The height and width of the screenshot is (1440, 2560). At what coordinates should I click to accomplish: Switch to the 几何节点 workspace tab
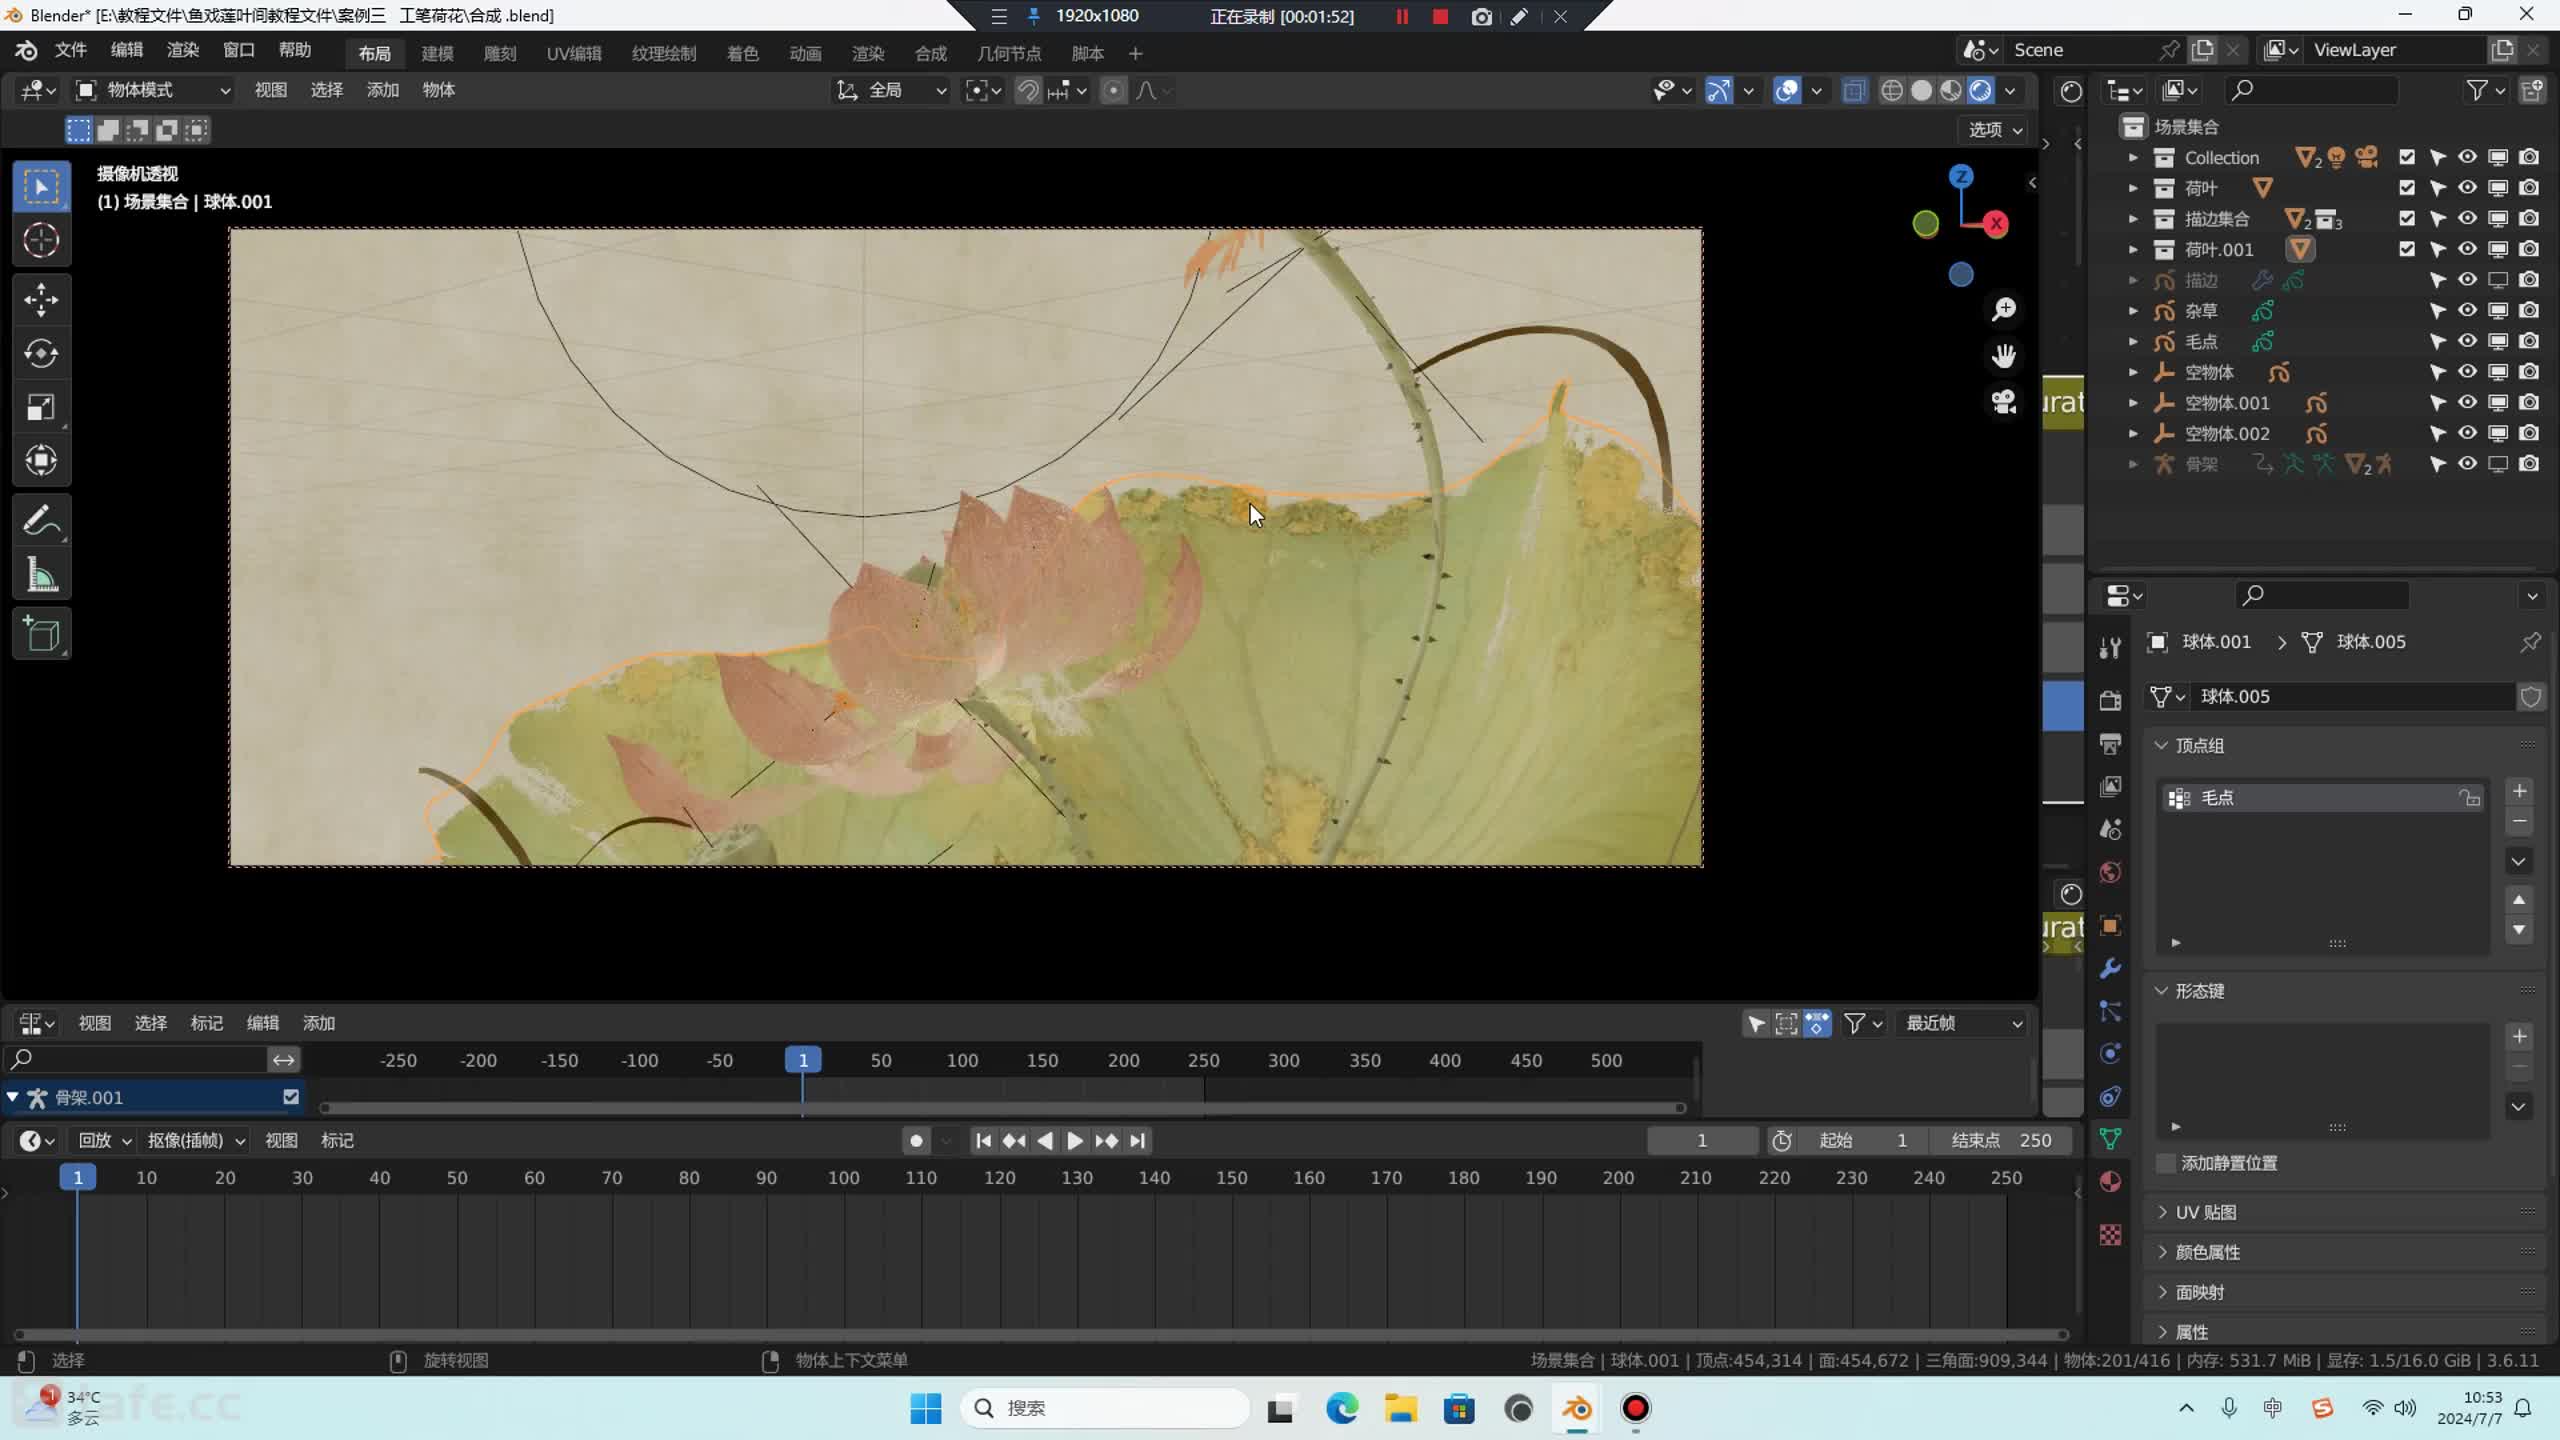pyautogui.click(x=1009, y=53)
